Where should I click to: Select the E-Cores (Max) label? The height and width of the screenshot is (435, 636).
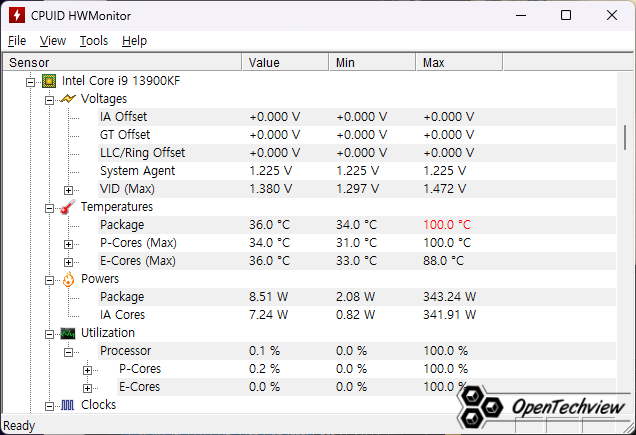(138, 261)
